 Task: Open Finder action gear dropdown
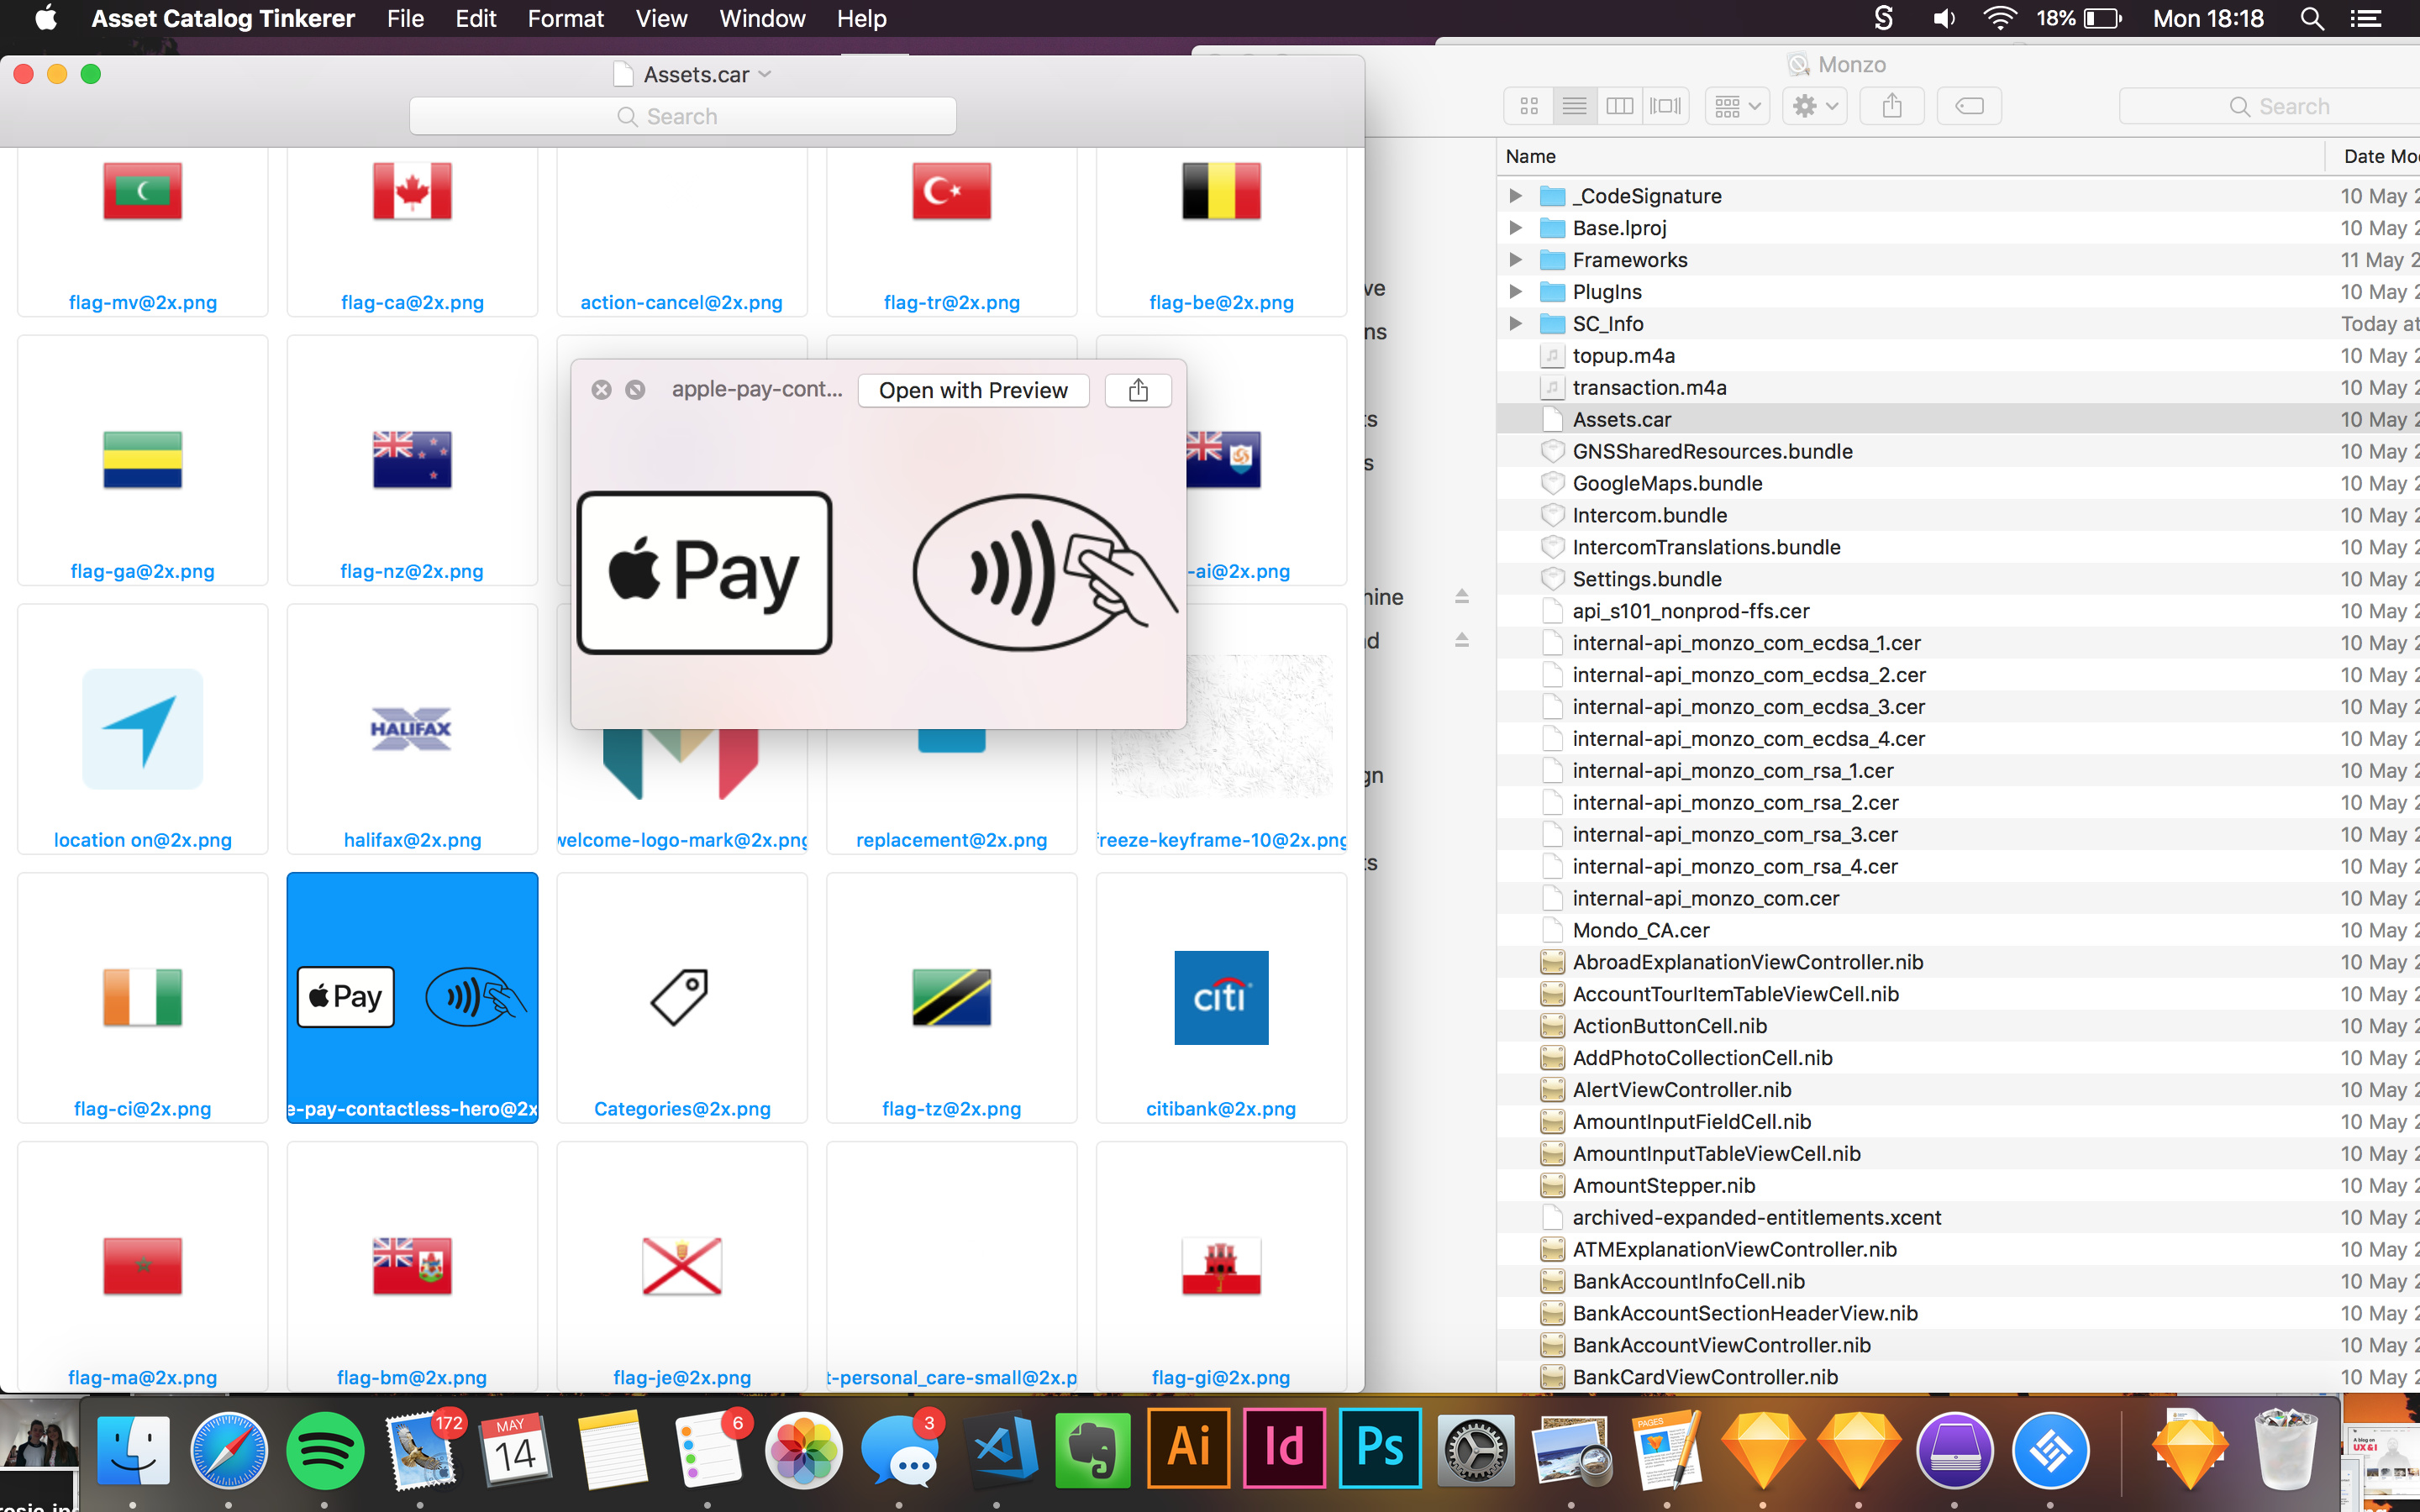(x=1815, y=106)
